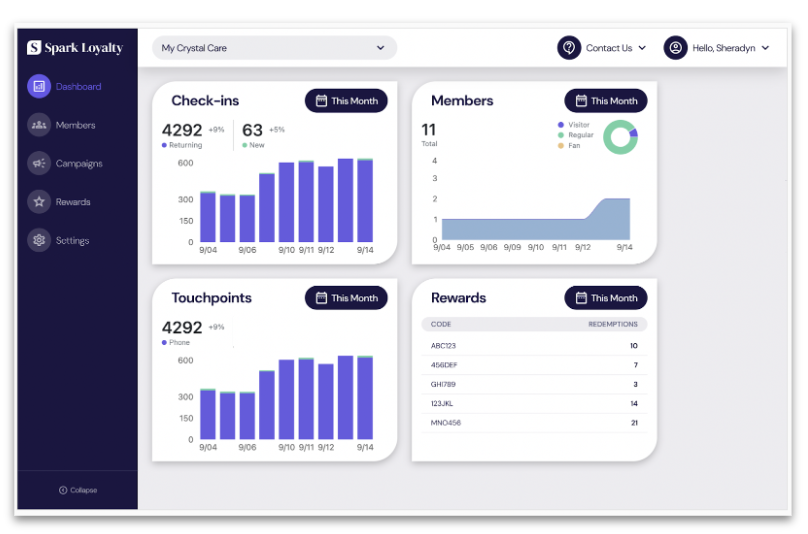The width and height of the screenshot is (808, 534).
Task: Click the Regular legend color dot
Action: tap(561, 135)
